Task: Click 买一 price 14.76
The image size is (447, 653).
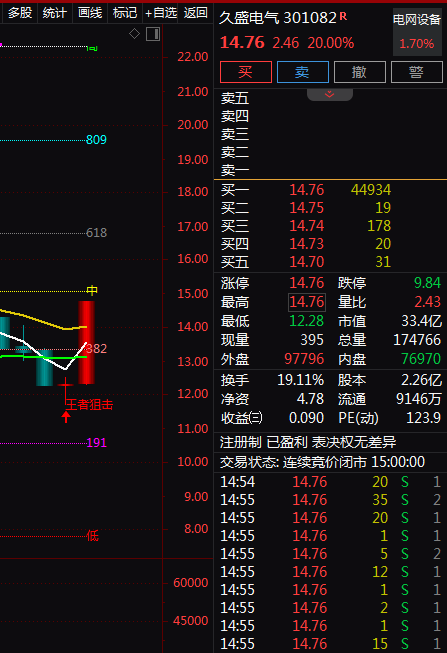Action: [x=307, y=190]
